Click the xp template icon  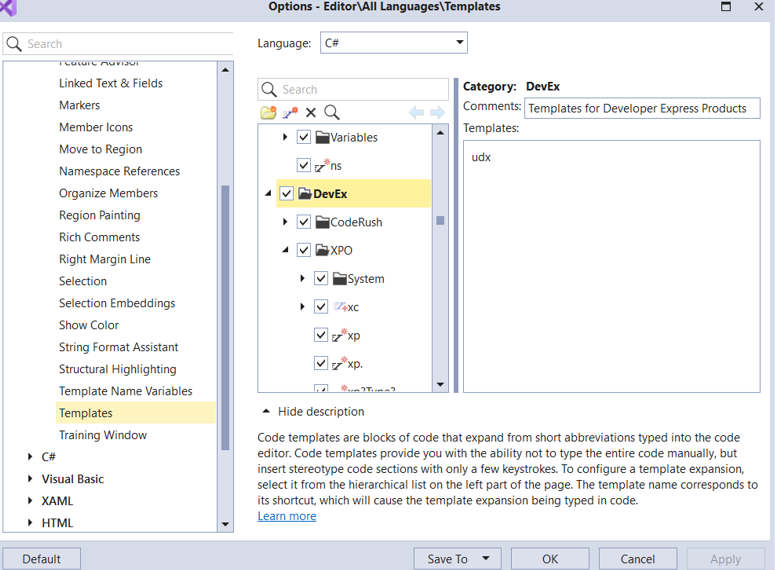[340, 335]
